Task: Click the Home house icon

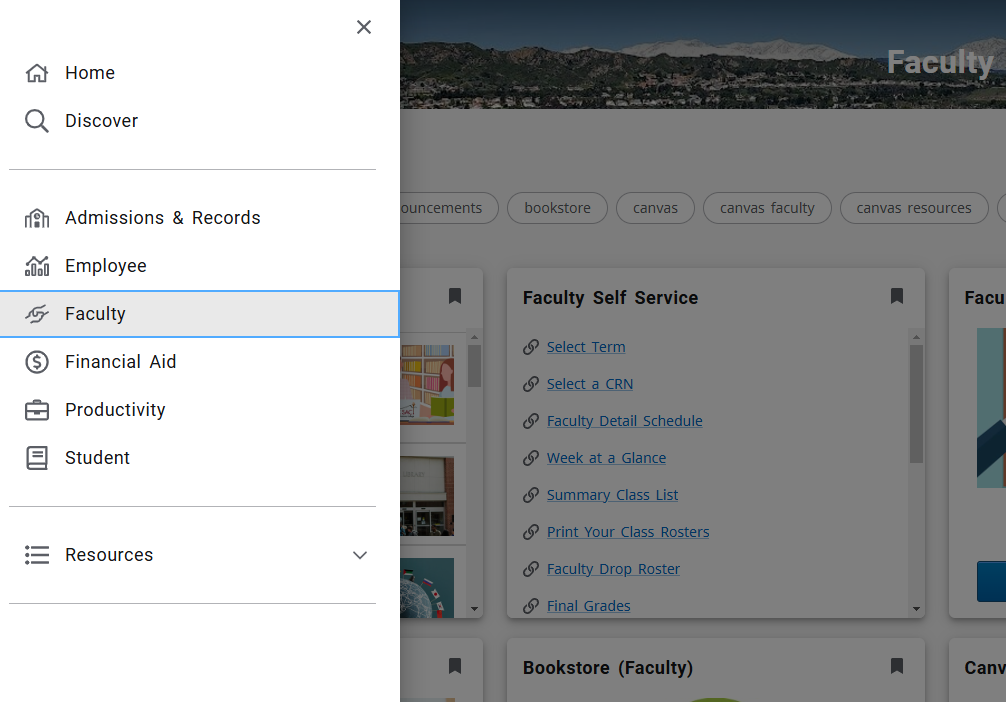Action: pos(37,73)
